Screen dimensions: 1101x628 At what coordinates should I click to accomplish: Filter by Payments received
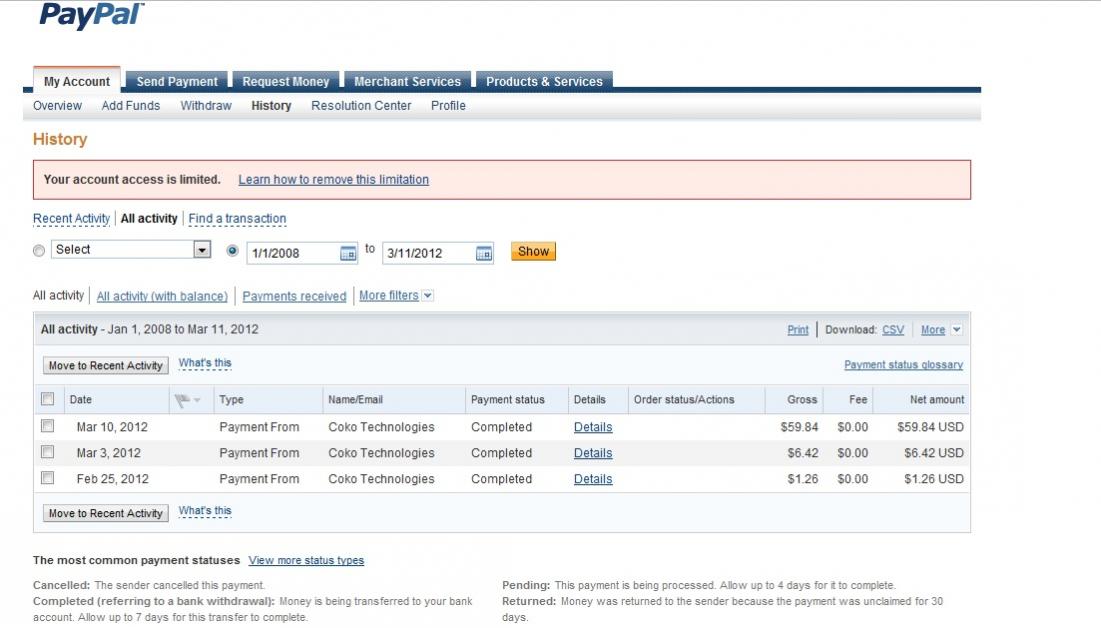[x=294, y=296]
